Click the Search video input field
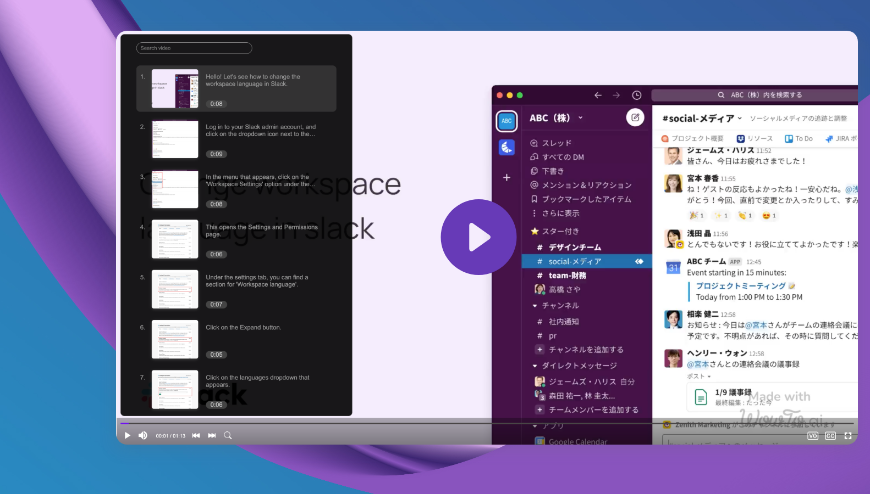 coord(194,48)
